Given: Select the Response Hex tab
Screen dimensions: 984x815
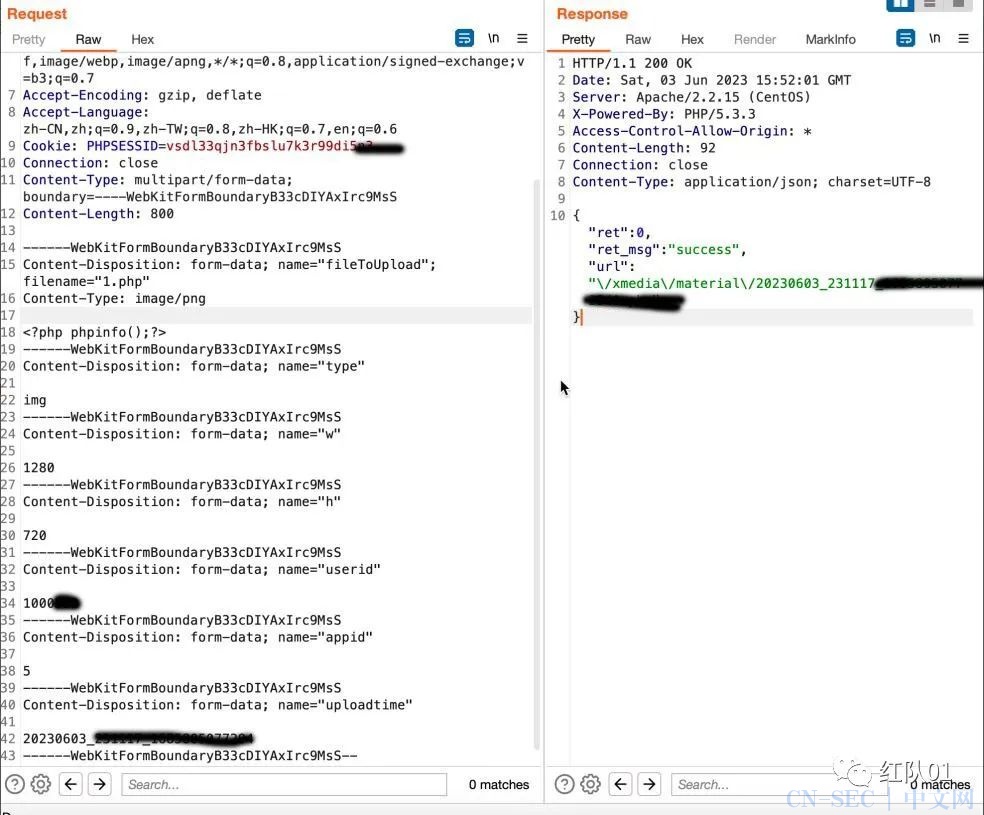Looking at the screenshot, I should pos(692,40).
